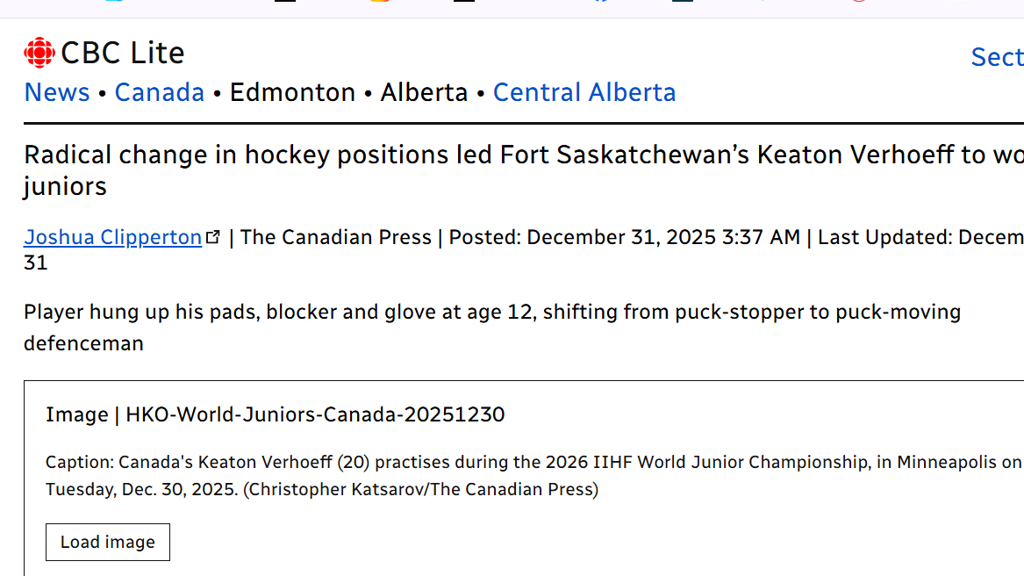Click The Canadian Press byline text
This screenshot has width=1024, height=576.
[336, 237]
